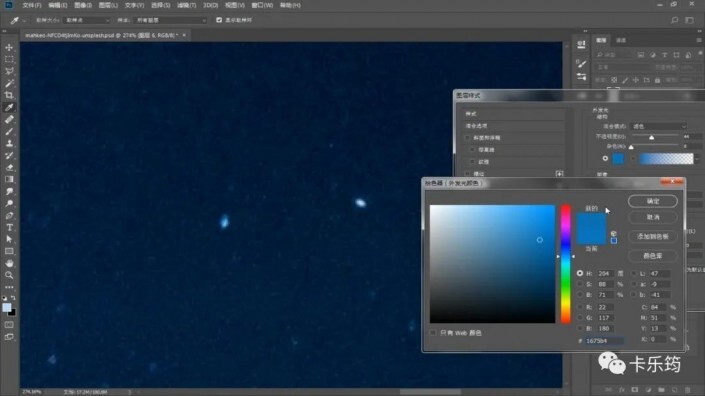Open workspace switcher icon at top right

(x=690, y=20)
